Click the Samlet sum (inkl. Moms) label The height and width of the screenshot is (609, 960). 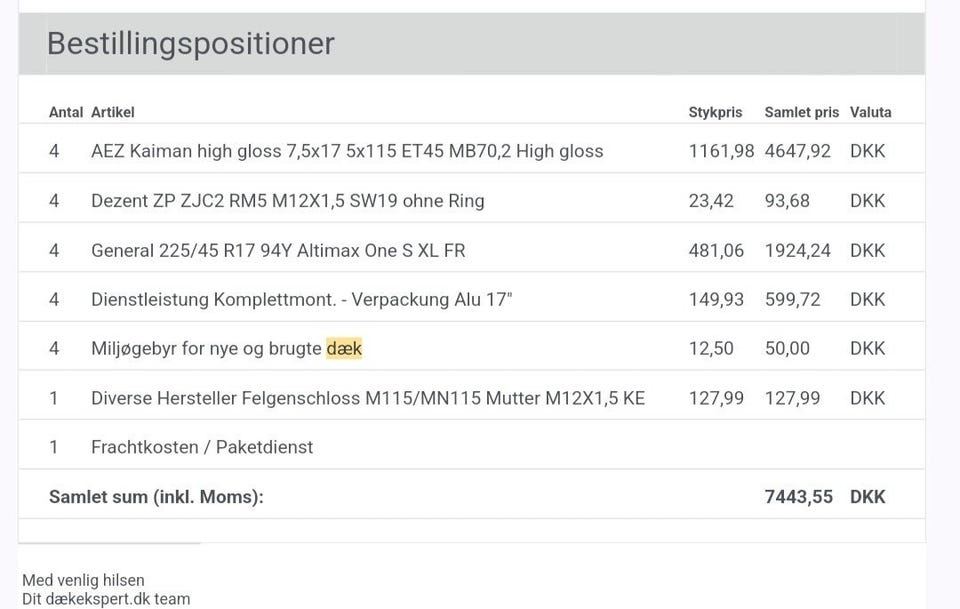click(x=156, y=497)
